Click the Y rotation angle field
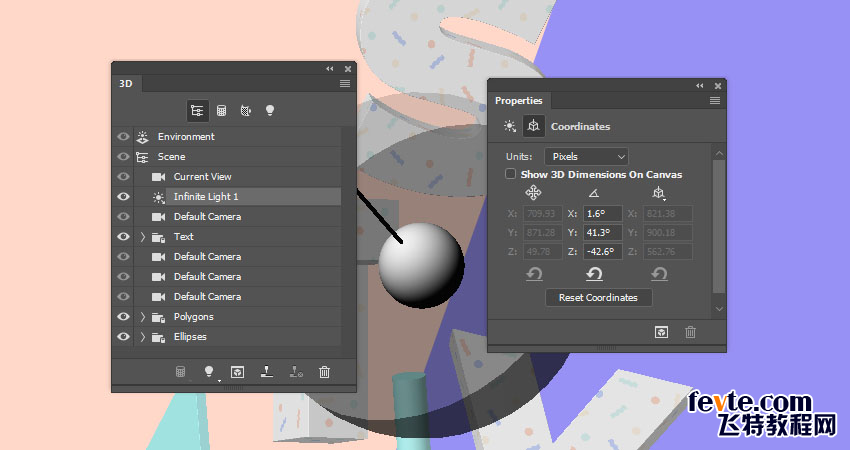The image size is (850, 450). [601, 232]
